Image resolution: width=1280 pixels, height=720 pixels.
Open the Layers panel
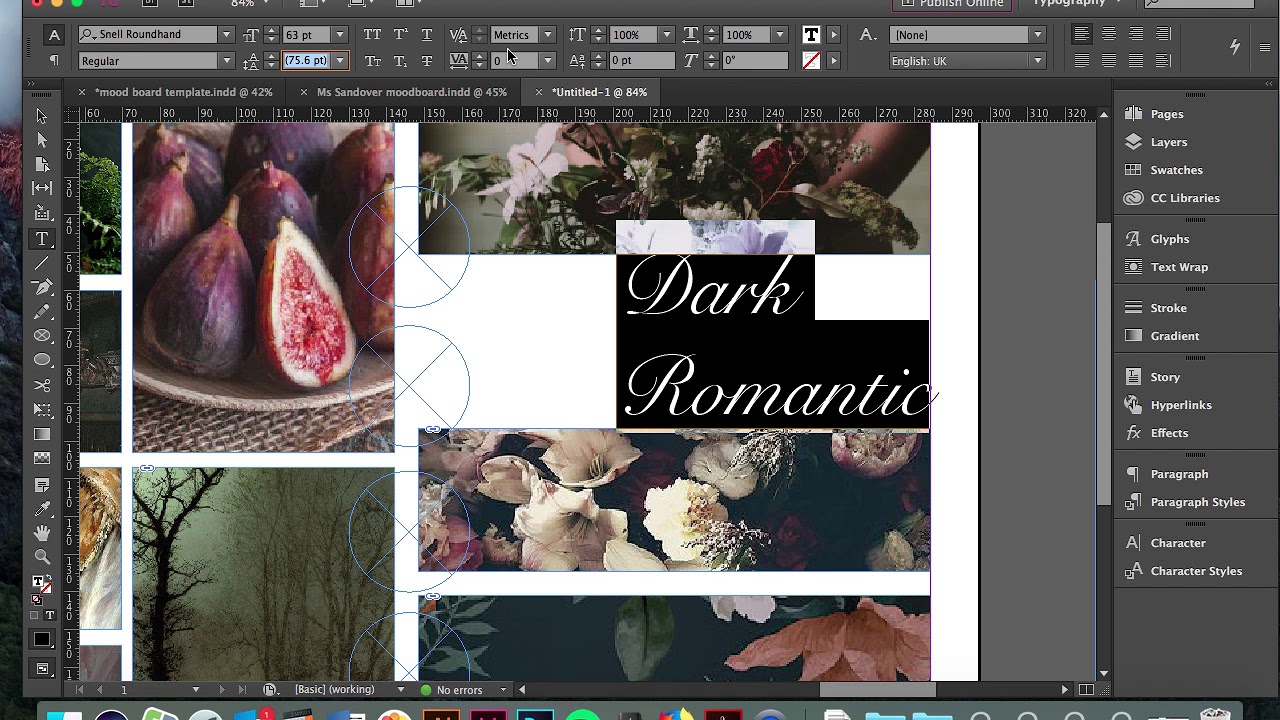(1169, 142)
